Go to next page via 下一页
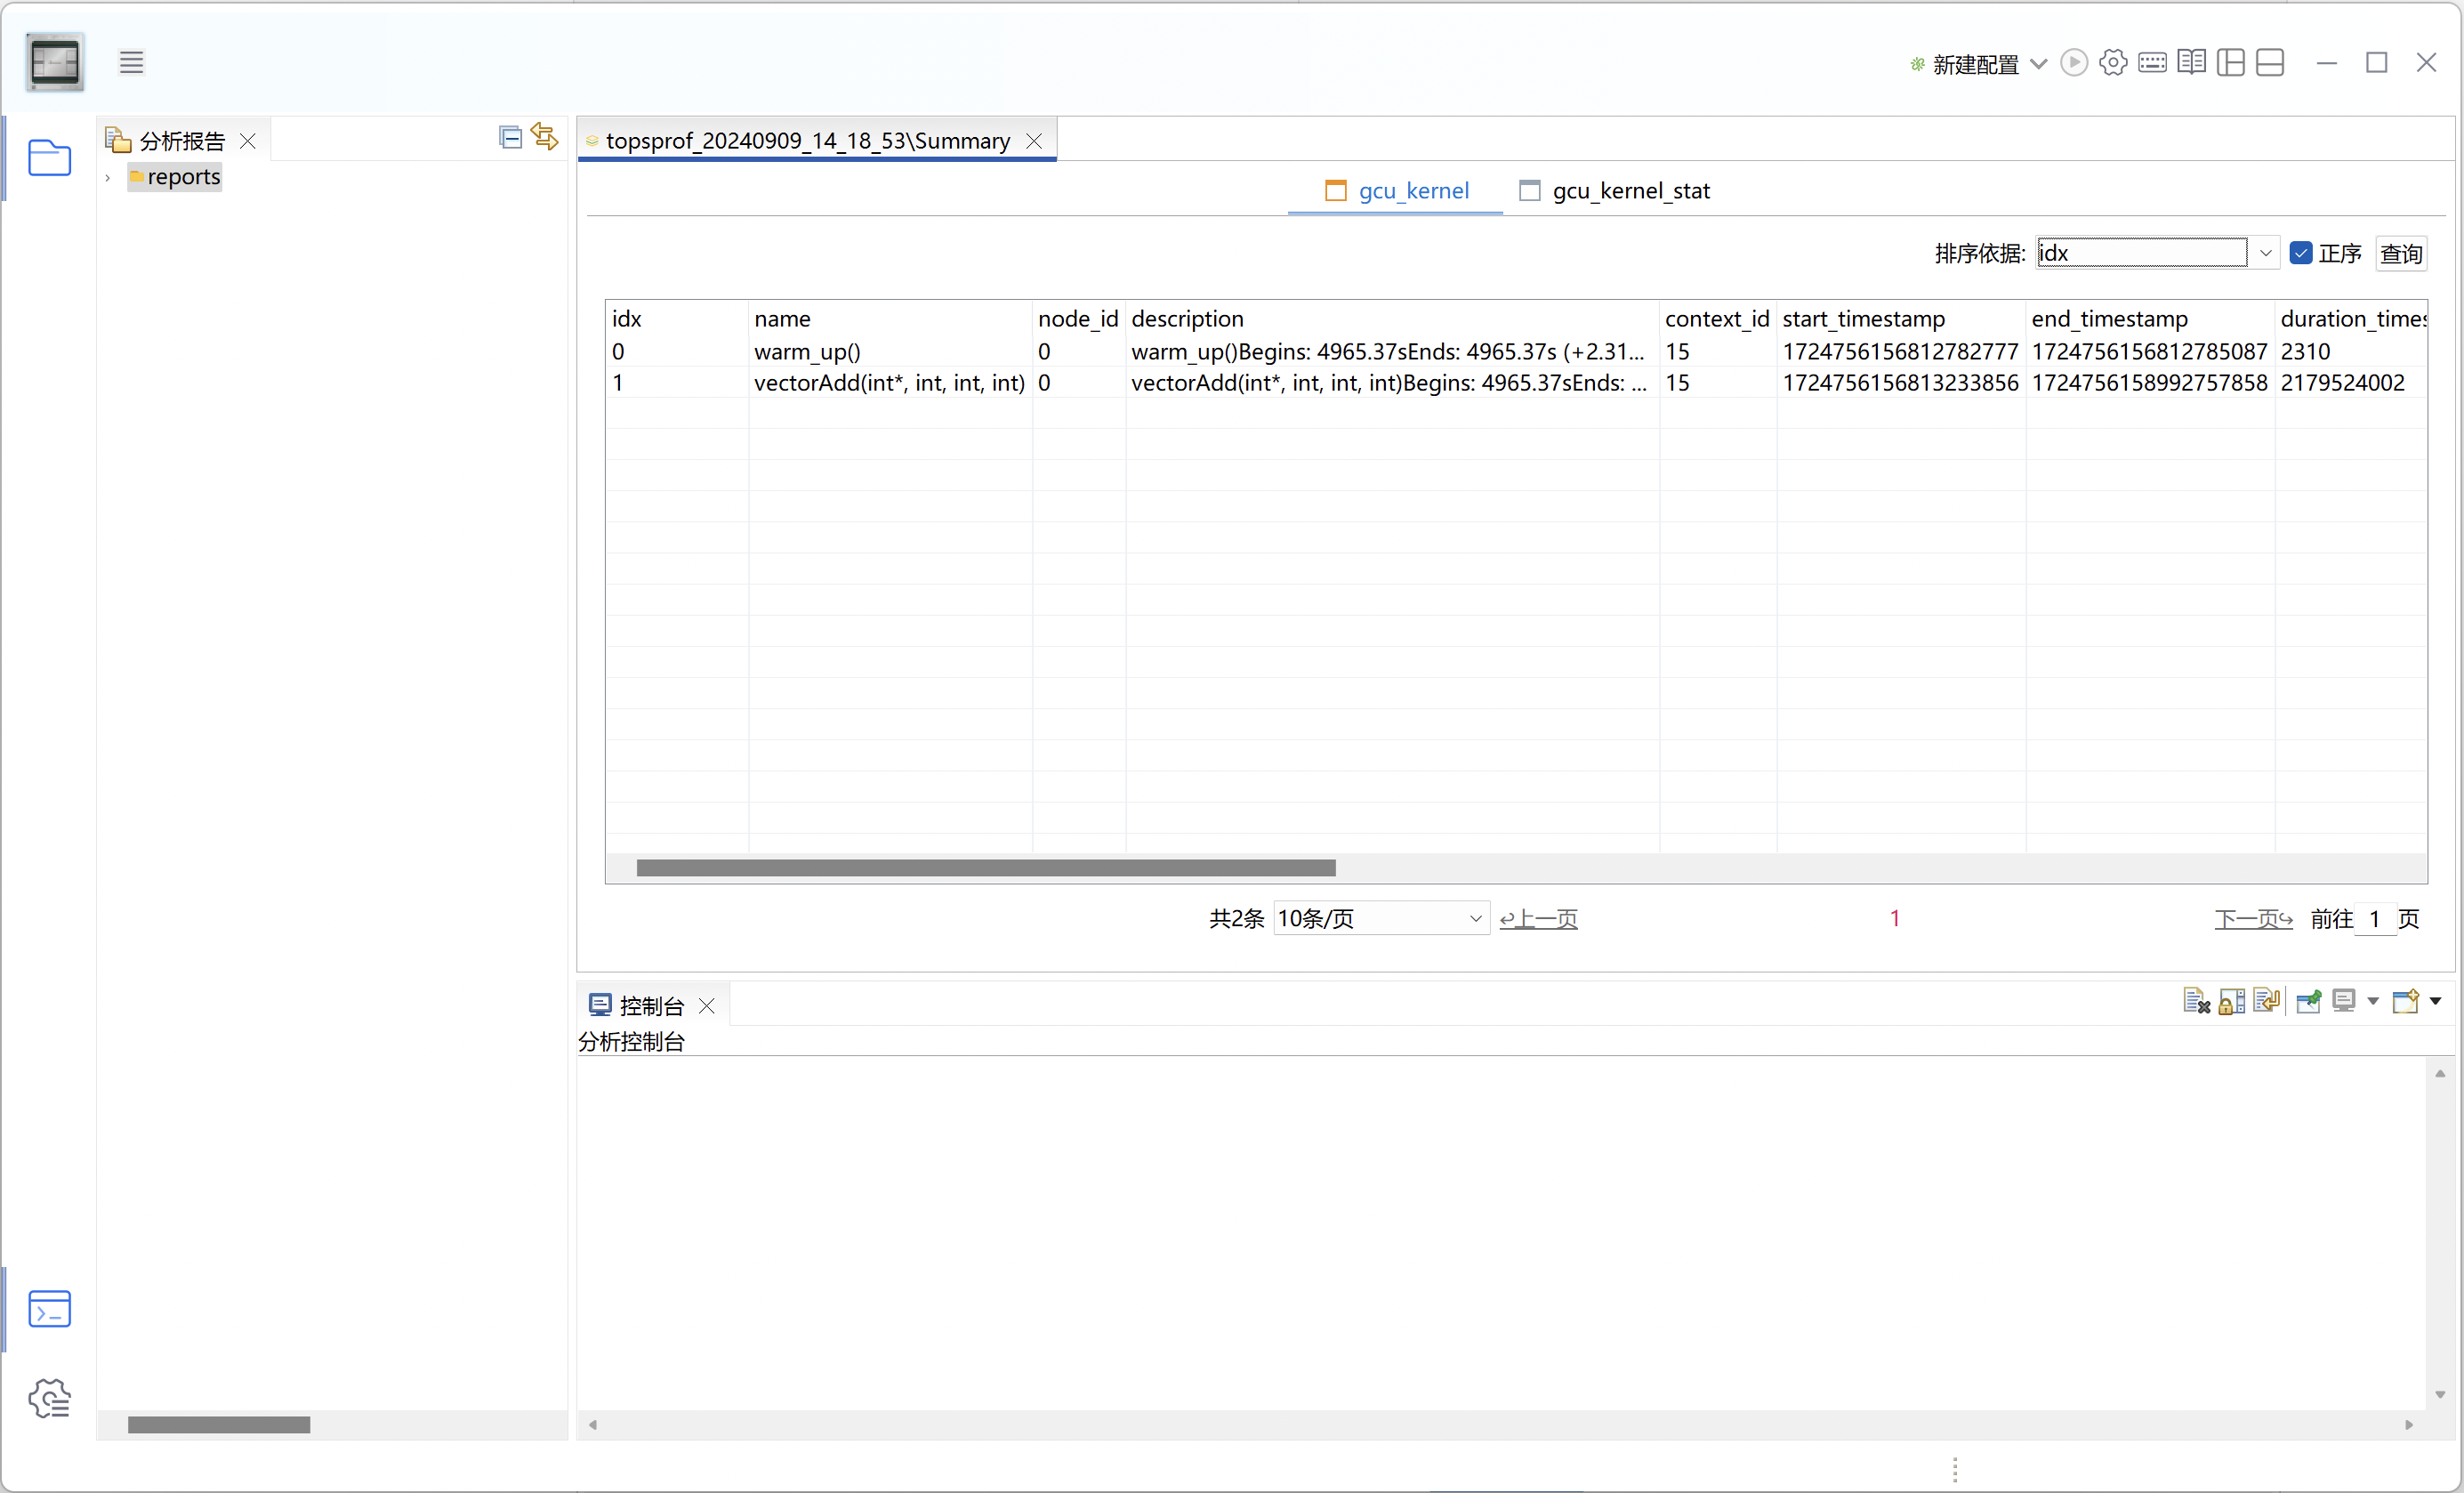 (x=2253, y=918)
